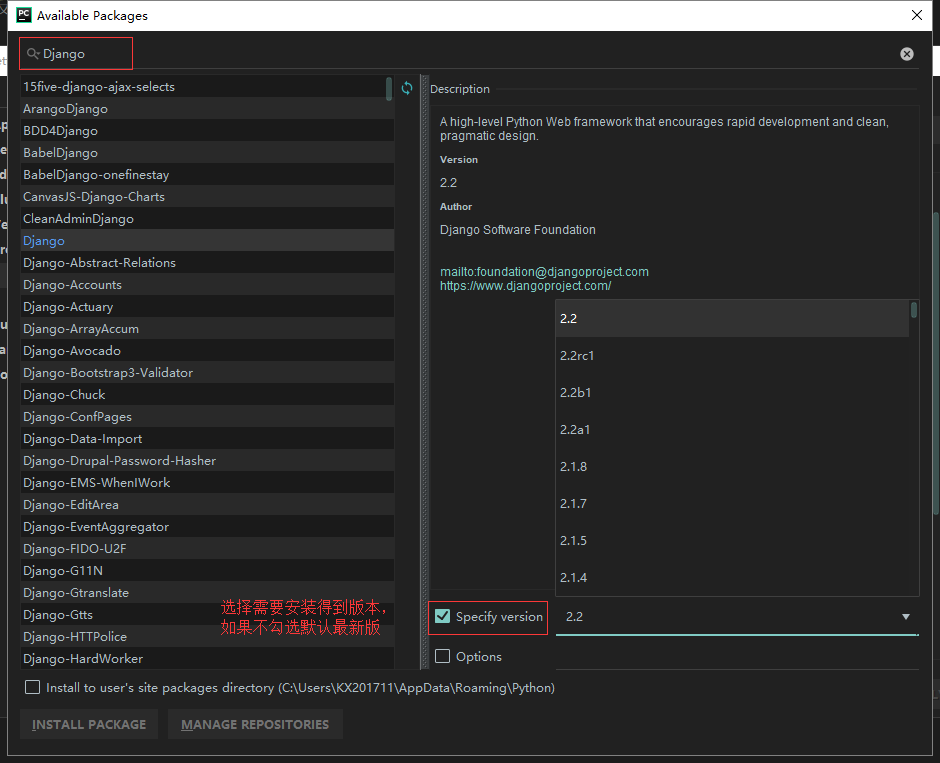Open the https://www.djangoproject.com/ link
940x763 pixels.
click(x=526, y=286)
